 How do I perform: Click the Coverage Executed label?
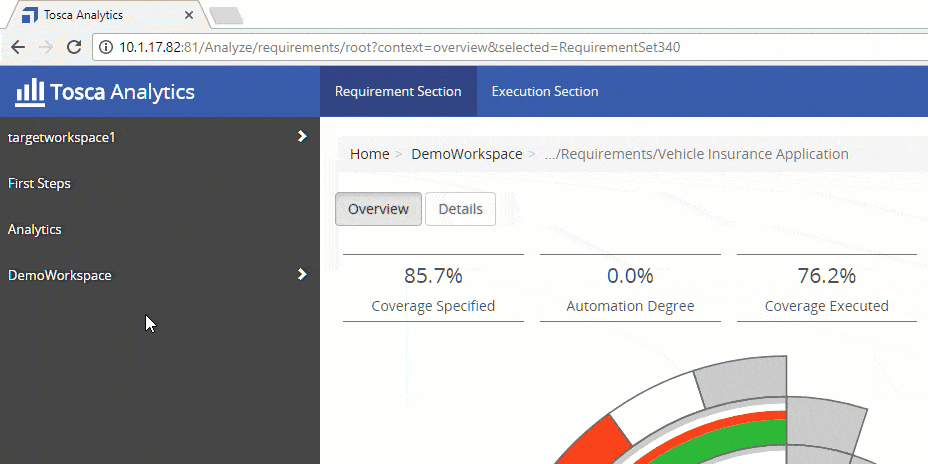tap(827, 306)
